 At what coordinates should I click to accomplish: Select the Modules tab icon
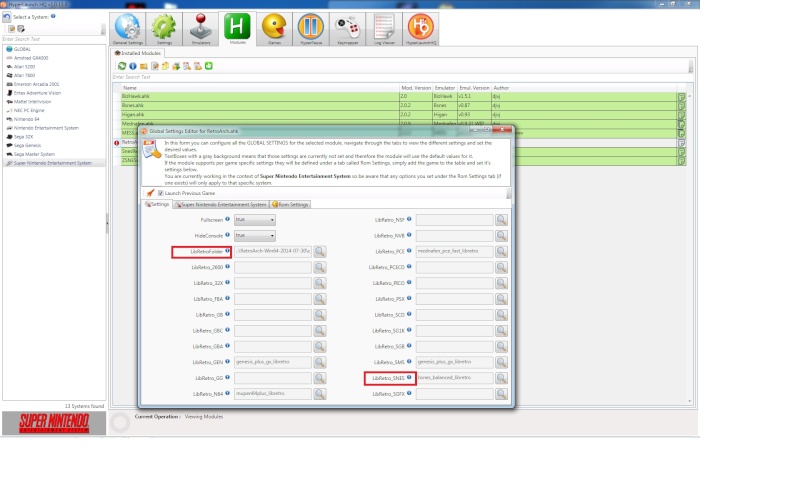pyautogui.click(x=237, y=29)
